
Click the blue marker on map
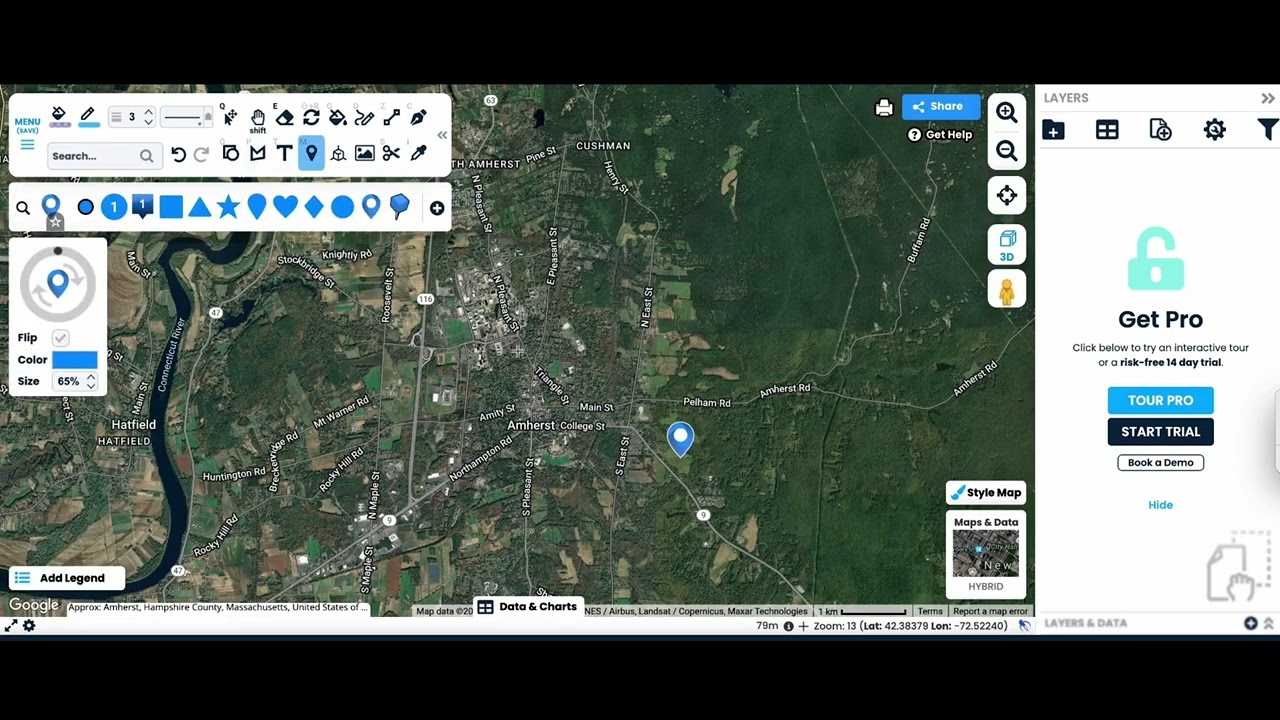point(680,439)
